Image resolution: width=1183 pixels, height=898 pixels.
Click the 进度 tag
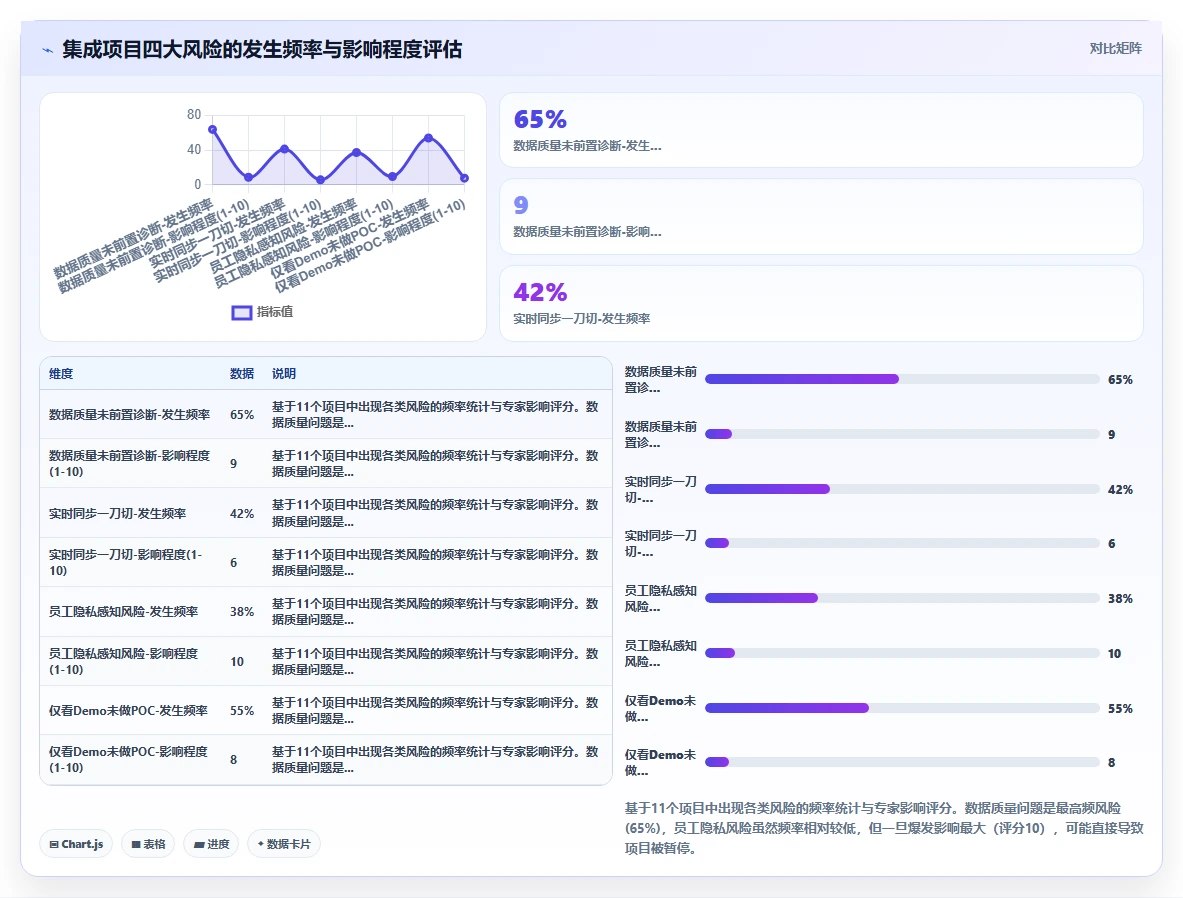[x=211, y=844]
